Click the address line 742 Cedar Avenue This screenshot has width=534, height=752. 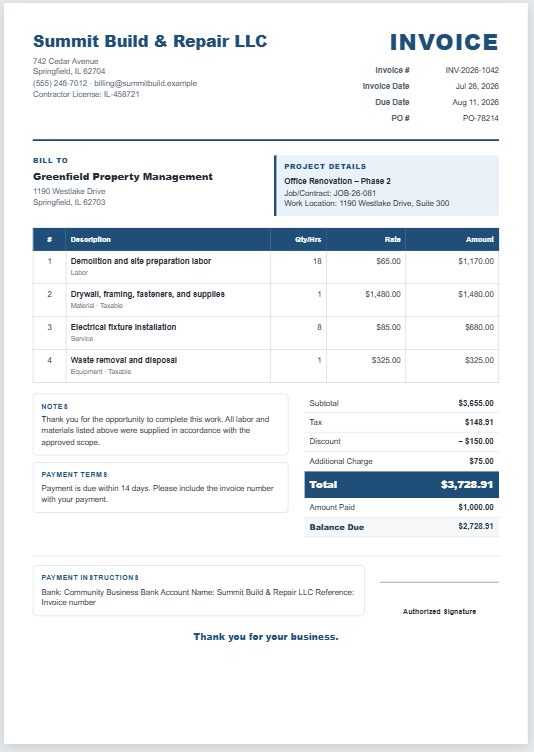(66, 61)
